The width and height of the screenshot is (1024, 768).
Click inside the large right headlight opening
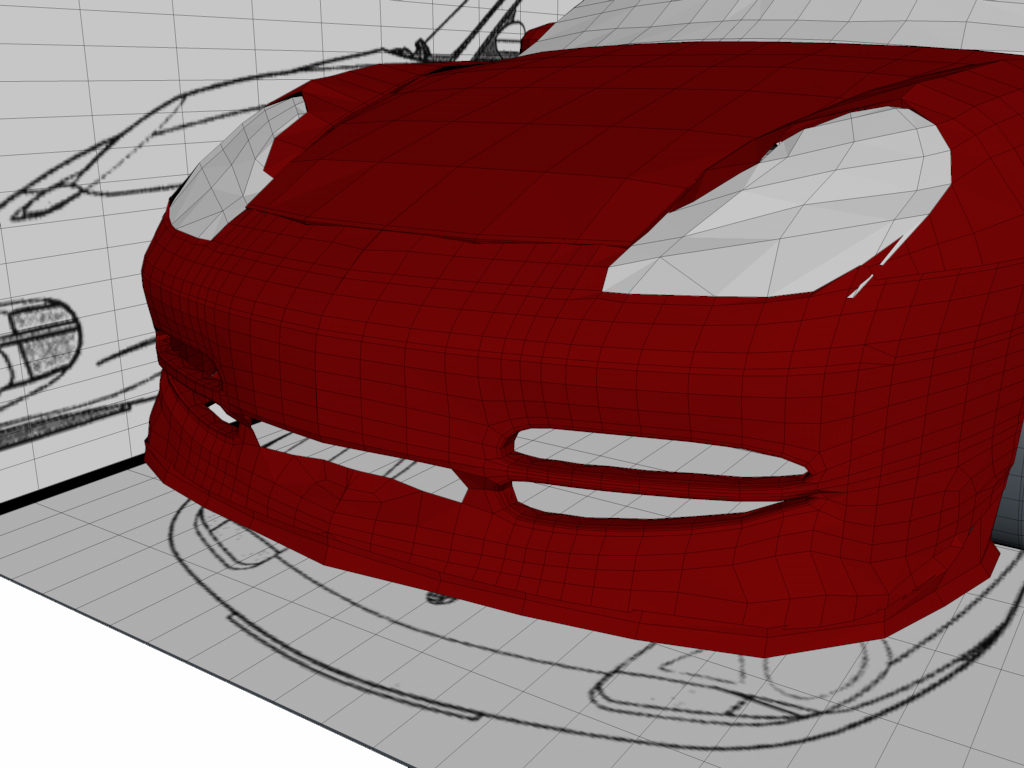pos(784,209)
